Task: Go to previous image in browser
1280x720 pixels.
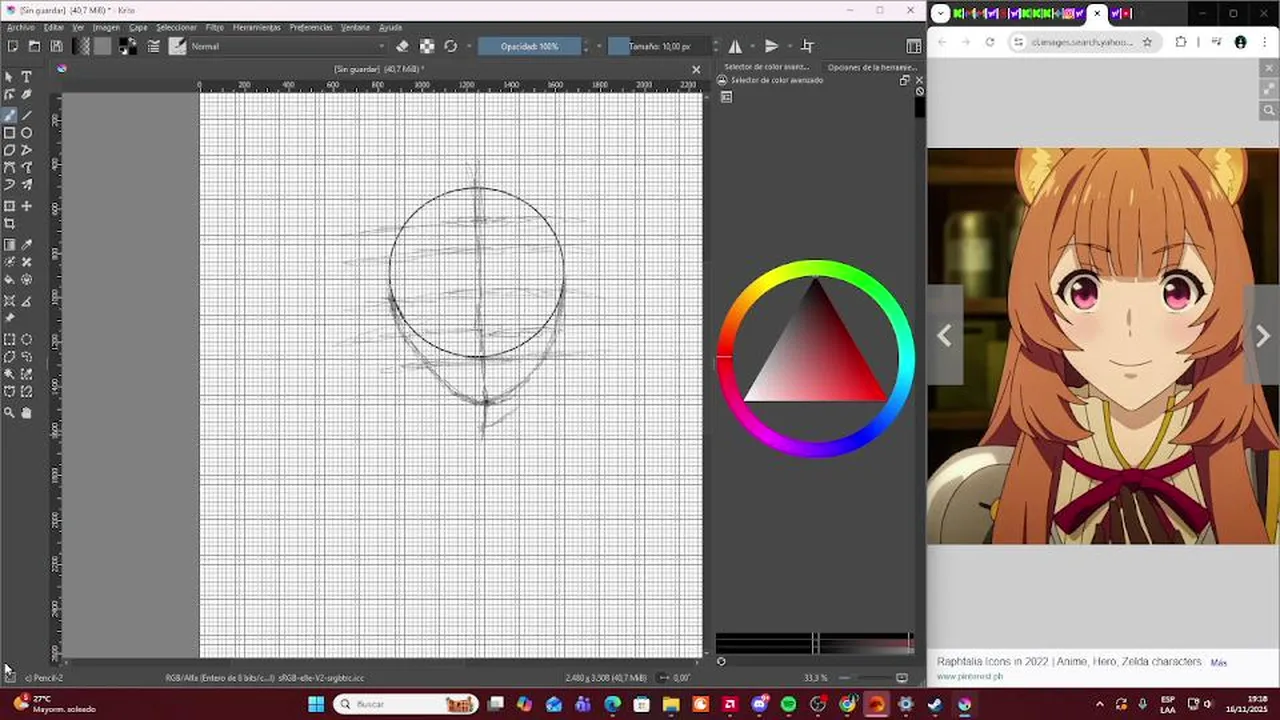Action: pyautogui.click(x=944, y=336)
